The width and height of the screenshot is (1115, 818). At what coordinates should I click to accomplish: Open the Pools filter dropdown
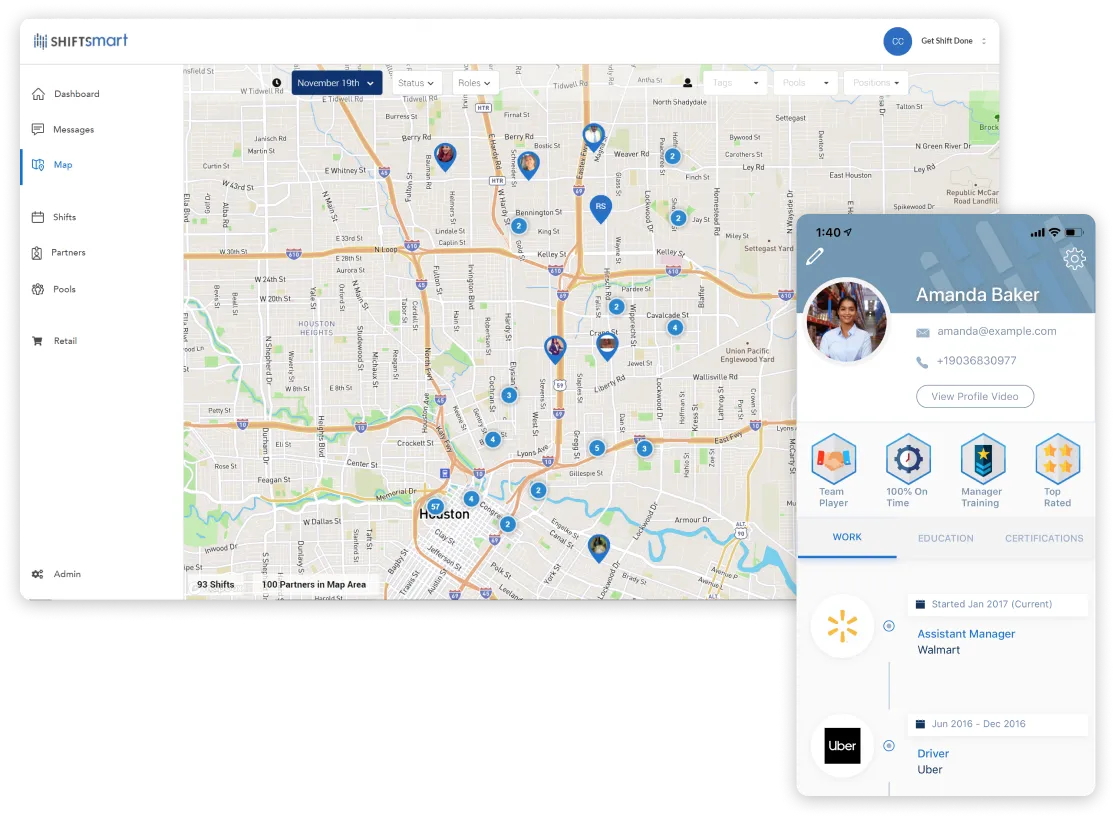point(805,83)
